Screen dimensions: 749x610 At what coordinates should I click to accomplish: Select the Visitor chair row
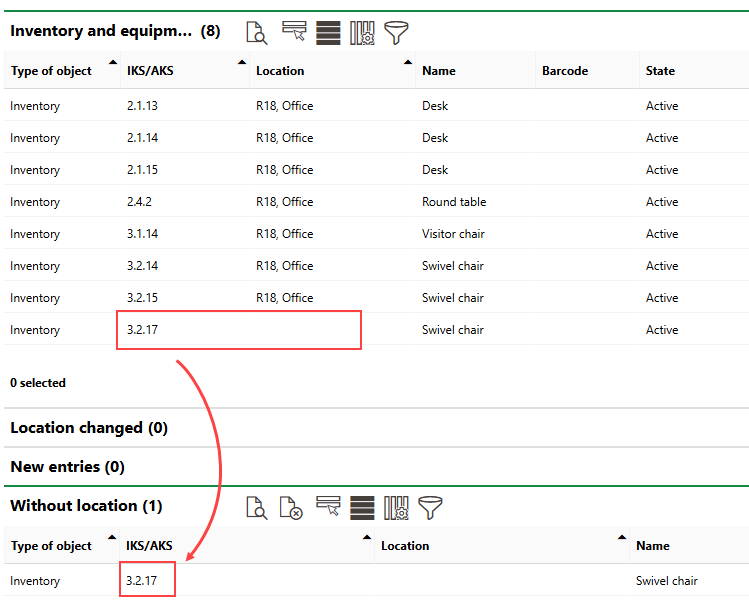pyautogui.click(x=452, y=234)
